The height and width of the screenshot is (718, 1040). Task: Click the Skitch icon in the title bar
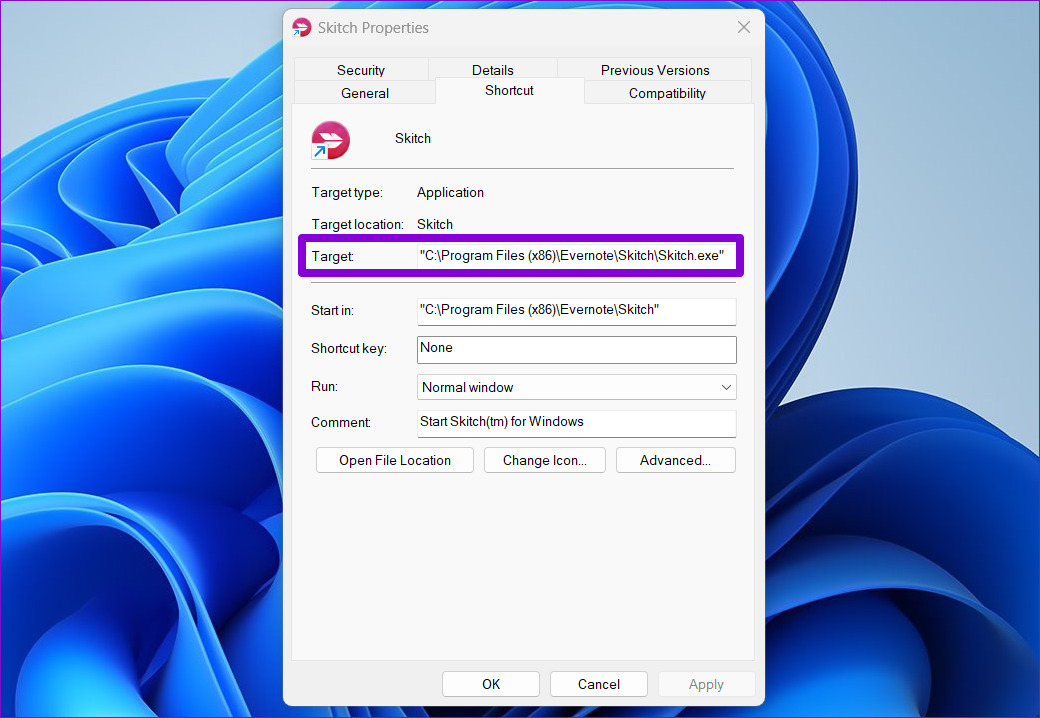coord(302,27)
